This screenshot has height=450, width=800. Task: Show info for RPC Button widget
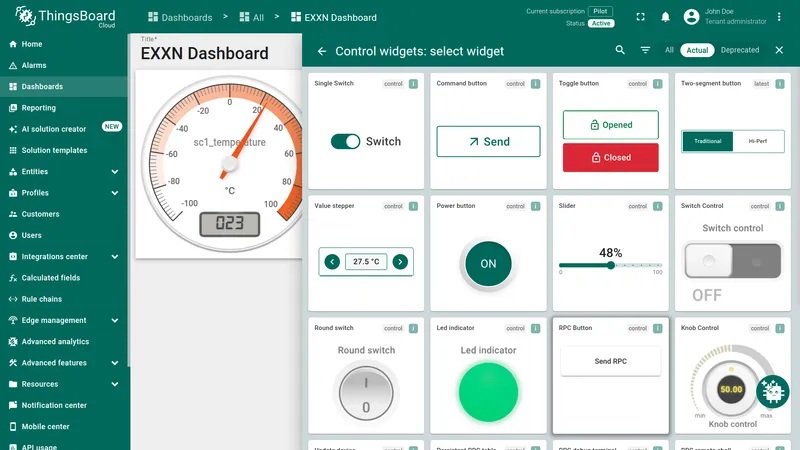tap(658, 329)
